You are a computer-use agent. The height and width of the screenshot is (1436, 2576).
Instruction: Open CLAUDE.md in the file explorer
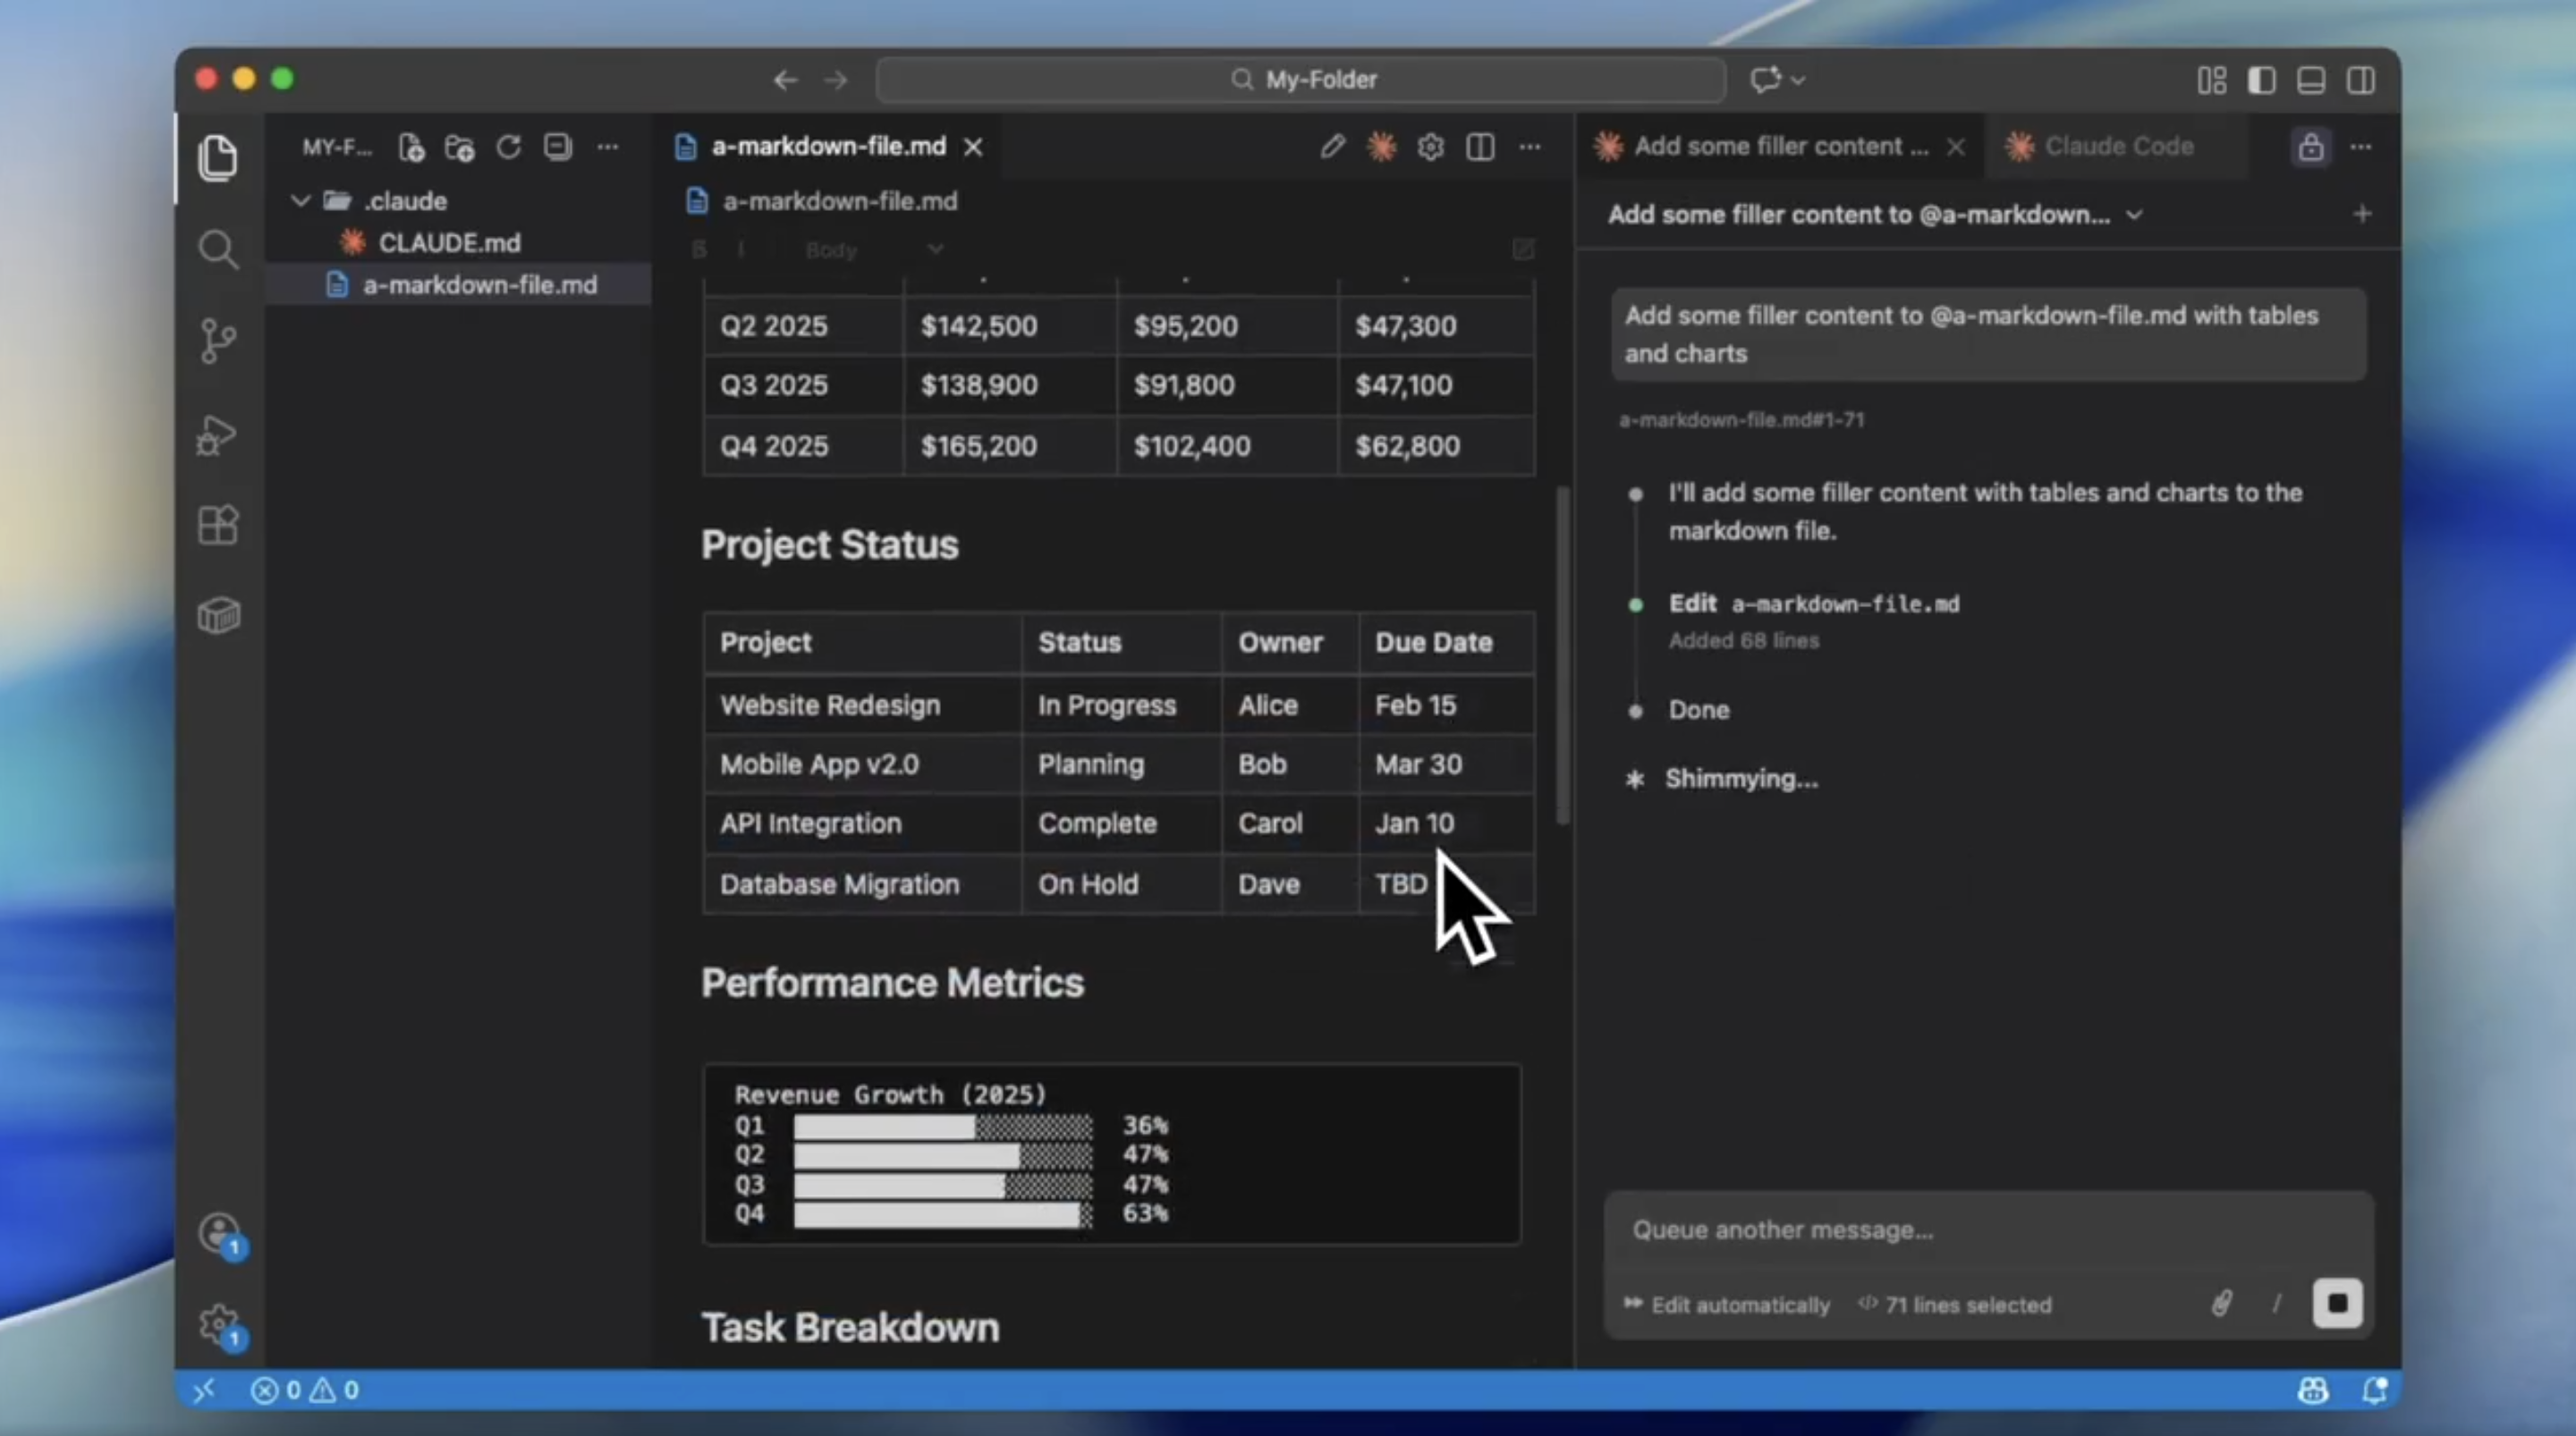(x=448, y=243)
